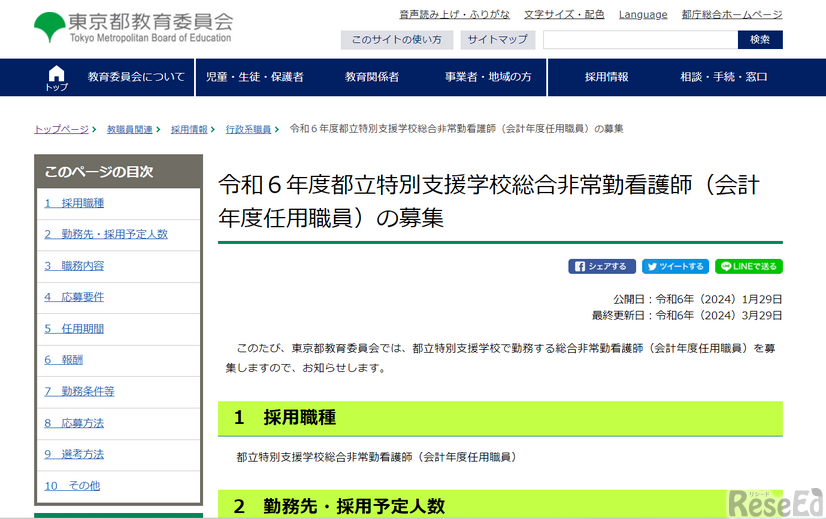
Task: Jump to section 1 採用職種 in contents
Action: click(74, 203)
